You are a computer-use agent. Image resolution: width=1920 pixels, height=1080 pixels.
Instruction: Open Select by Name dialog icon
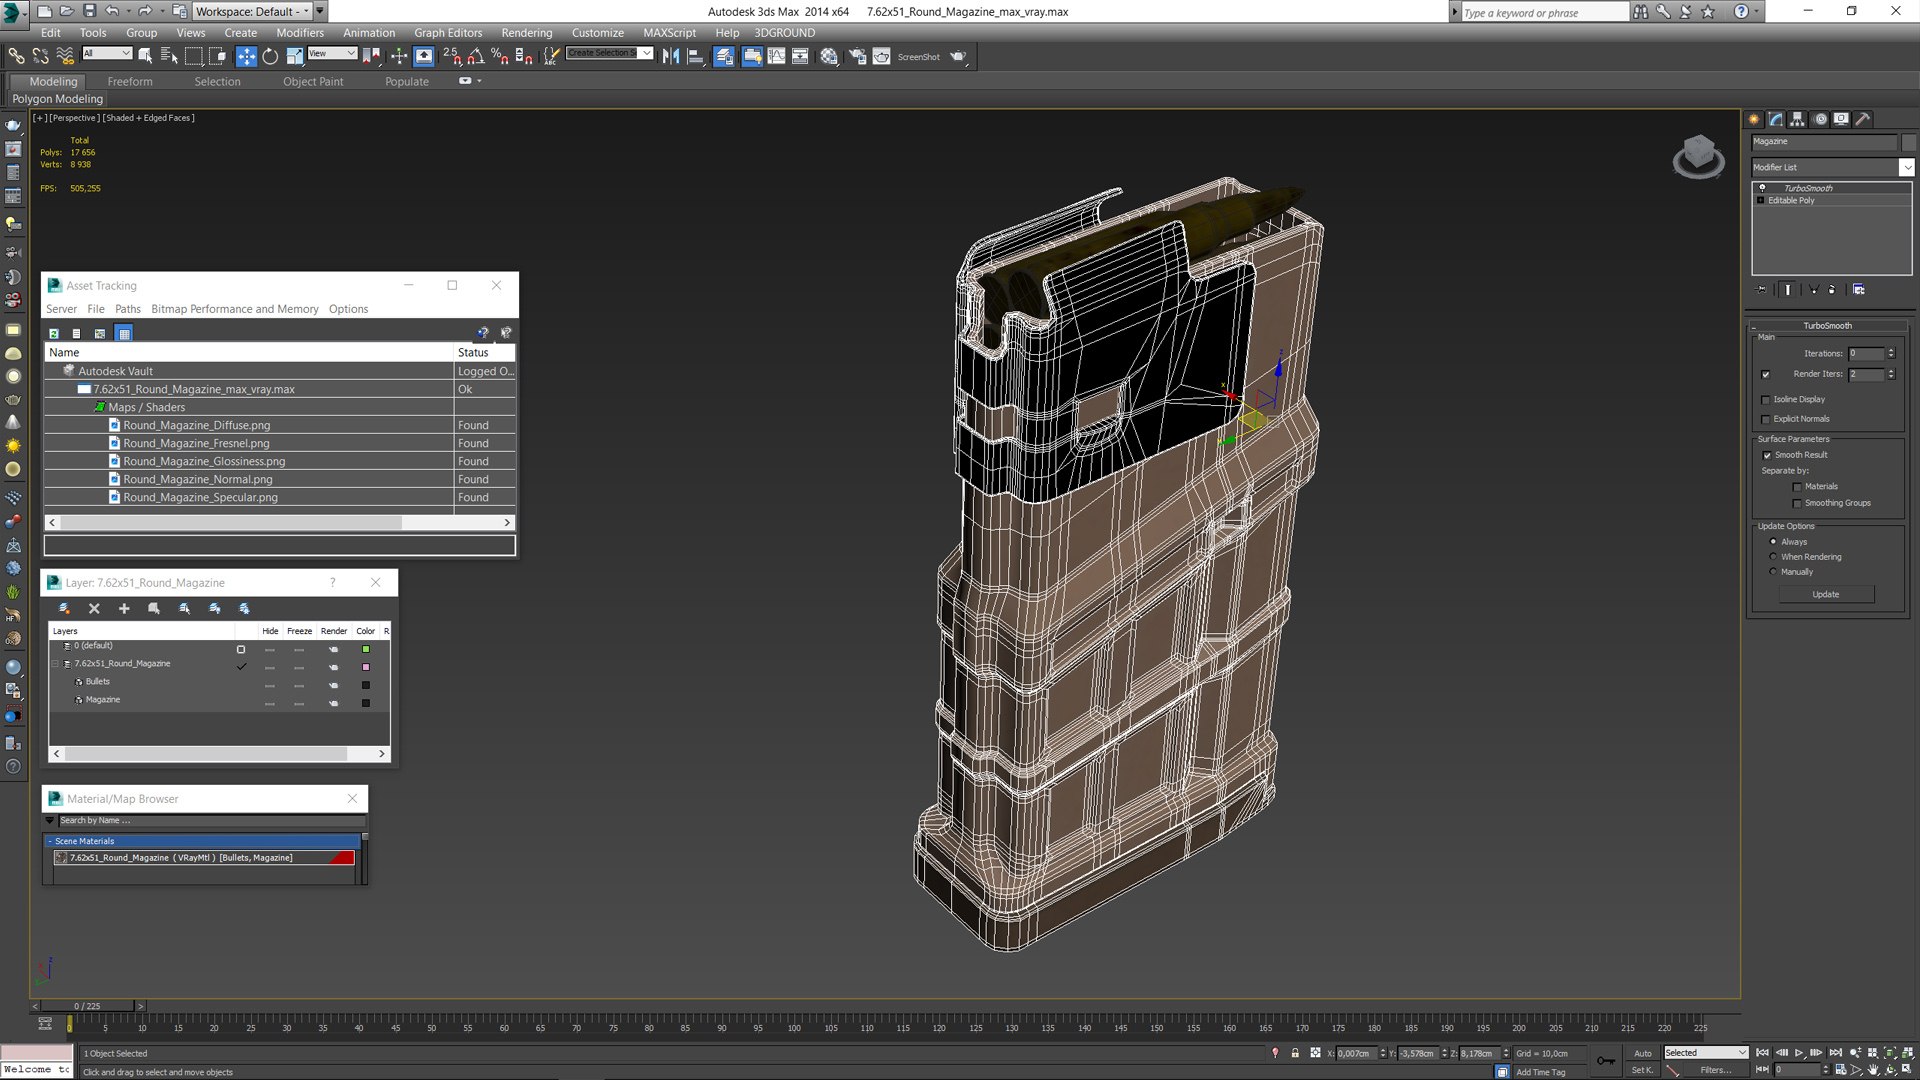pyautogui.click(x=168, y=57)
